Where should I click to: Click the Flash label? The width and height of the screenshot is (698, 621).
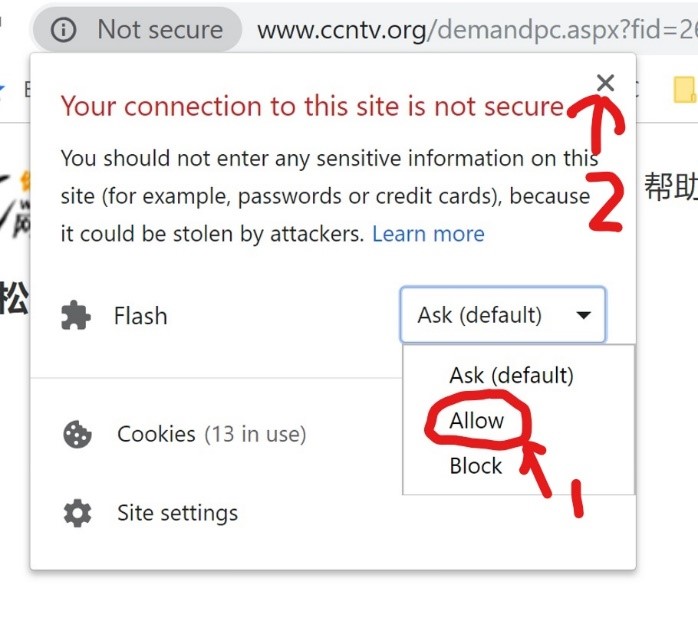[141, 316]
